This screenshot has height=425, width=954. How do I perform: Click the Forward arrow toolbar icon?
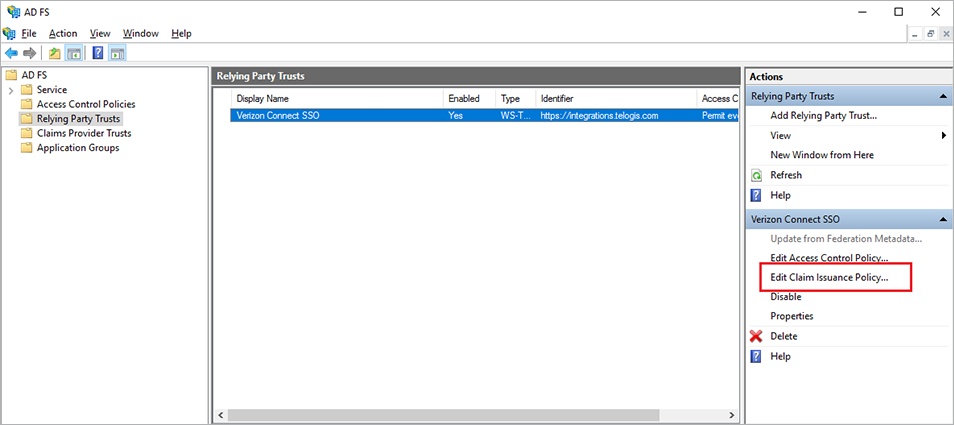(x=29, y=53)
